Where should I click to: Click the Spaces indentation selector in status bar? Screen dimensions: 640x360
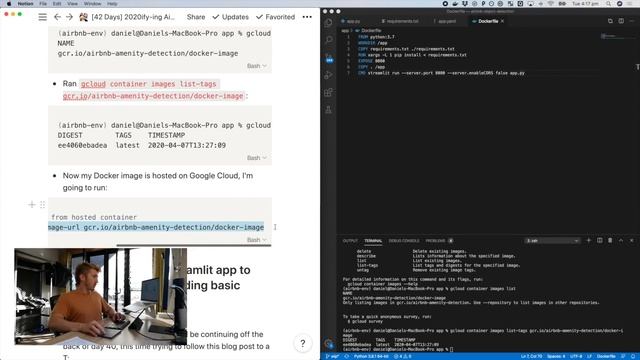click(x=556, y=356)
